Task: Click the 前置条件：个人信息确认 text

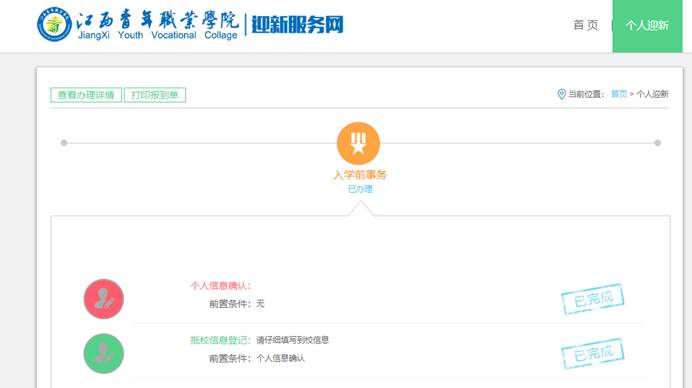Action: pos(257,358)
